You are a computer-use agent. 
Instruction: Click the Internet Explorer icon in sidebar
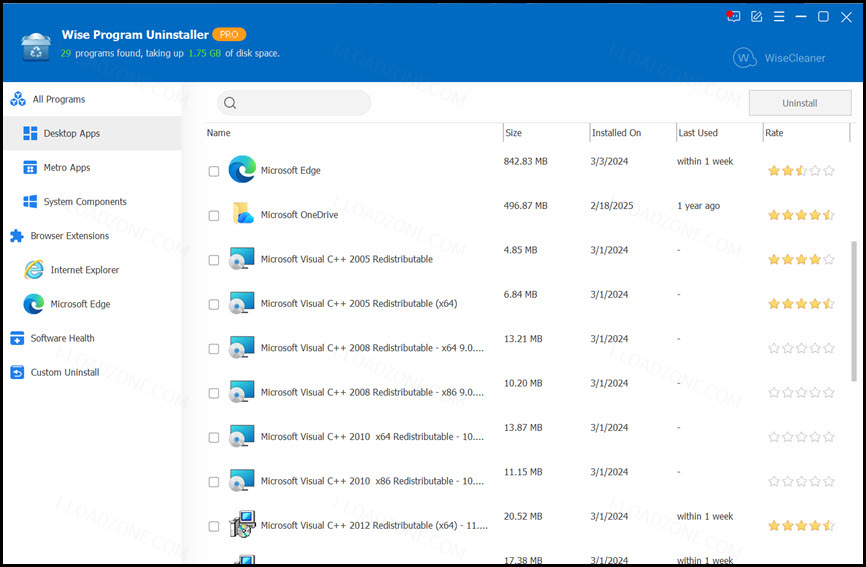click(x=34, y=269)
